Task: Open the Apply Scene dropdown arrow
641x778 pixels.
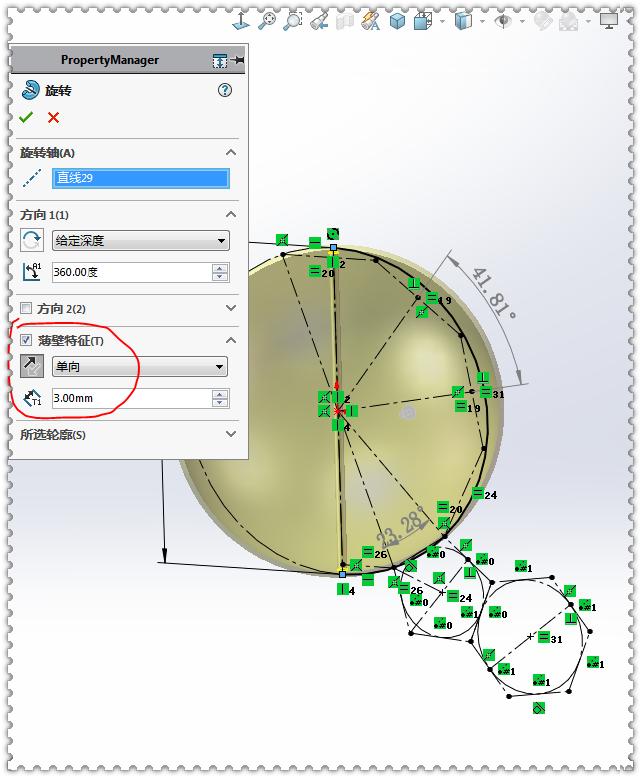Action: [588, 21]
